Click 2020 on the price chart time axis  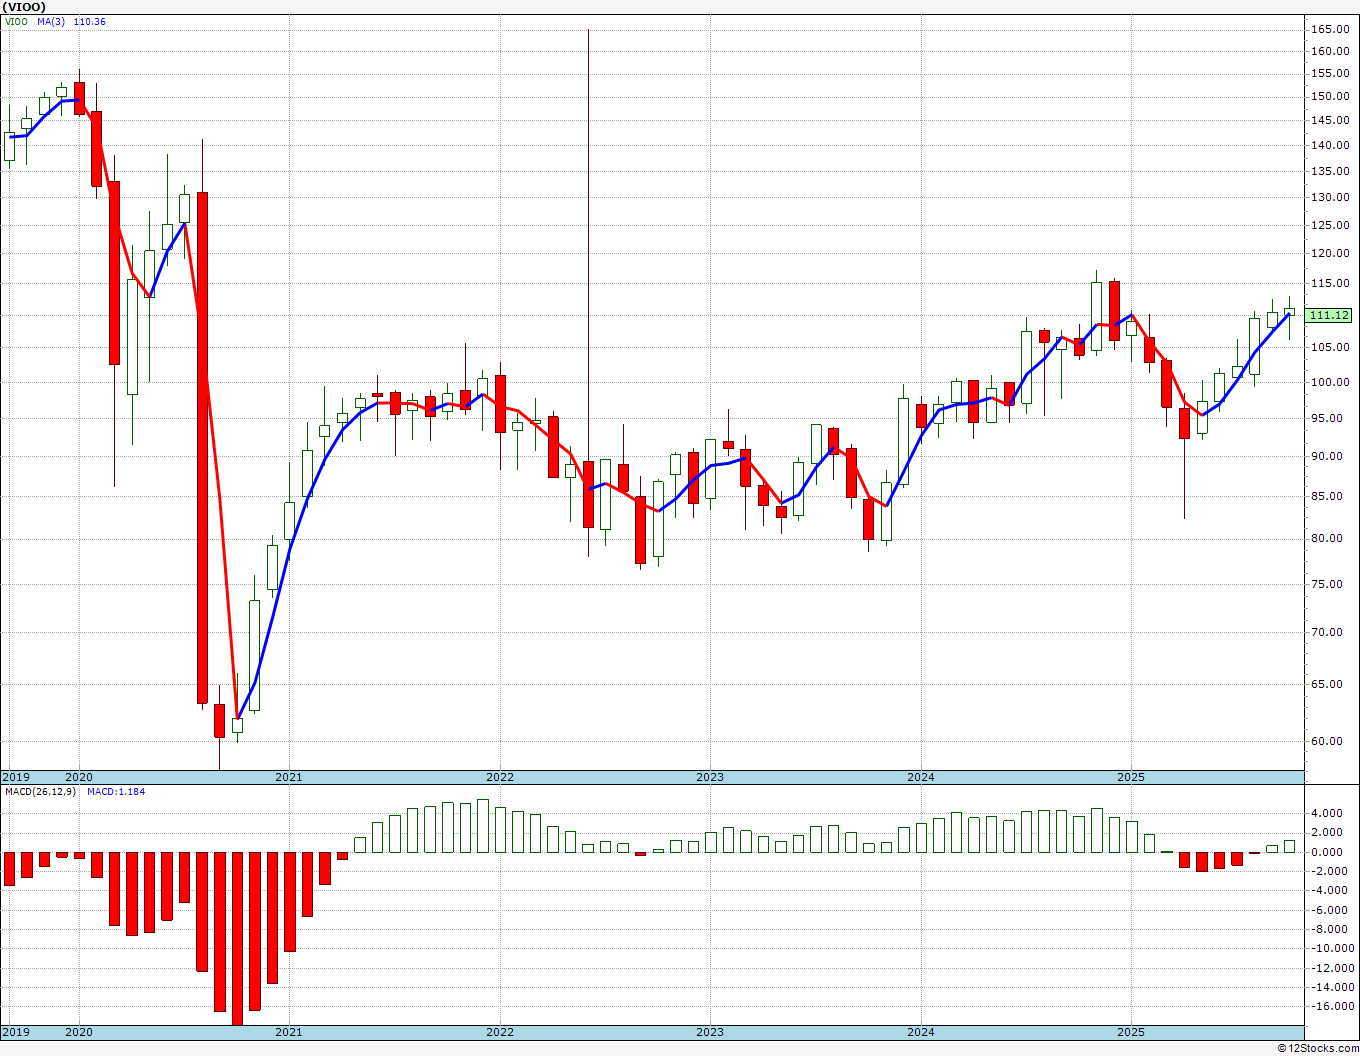point(79,777)
